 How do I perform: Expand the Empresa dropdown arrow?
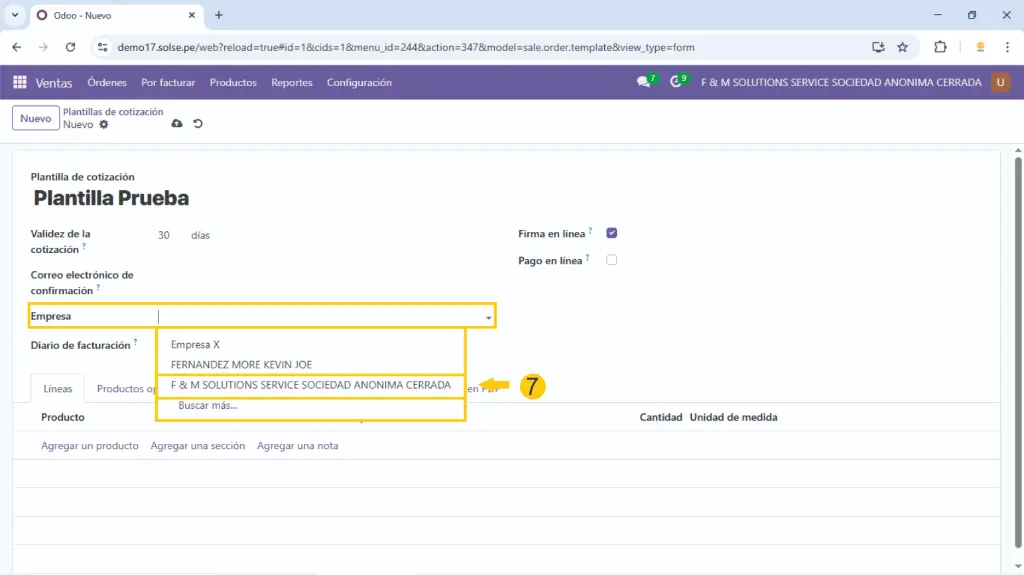[488, 317]
